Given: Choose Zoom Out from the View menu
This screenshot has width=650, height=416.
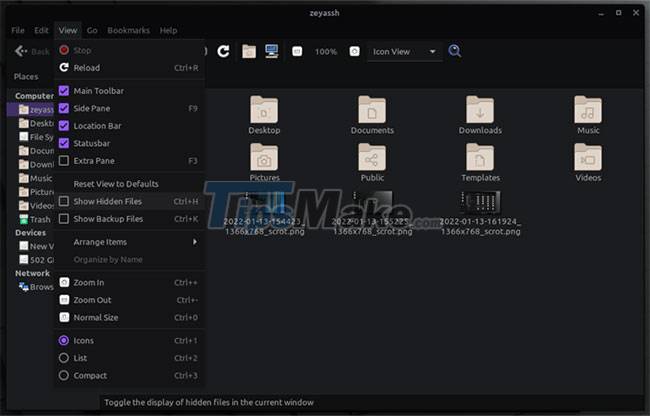Looking at the screenshot, I should tap(129, 300).
